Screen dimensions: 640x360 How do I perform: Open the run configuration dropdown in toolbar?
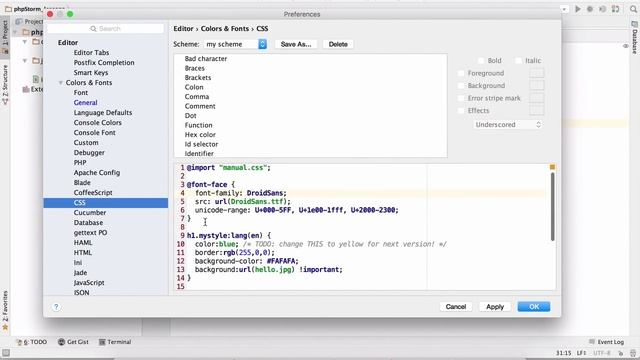point(564,9)
